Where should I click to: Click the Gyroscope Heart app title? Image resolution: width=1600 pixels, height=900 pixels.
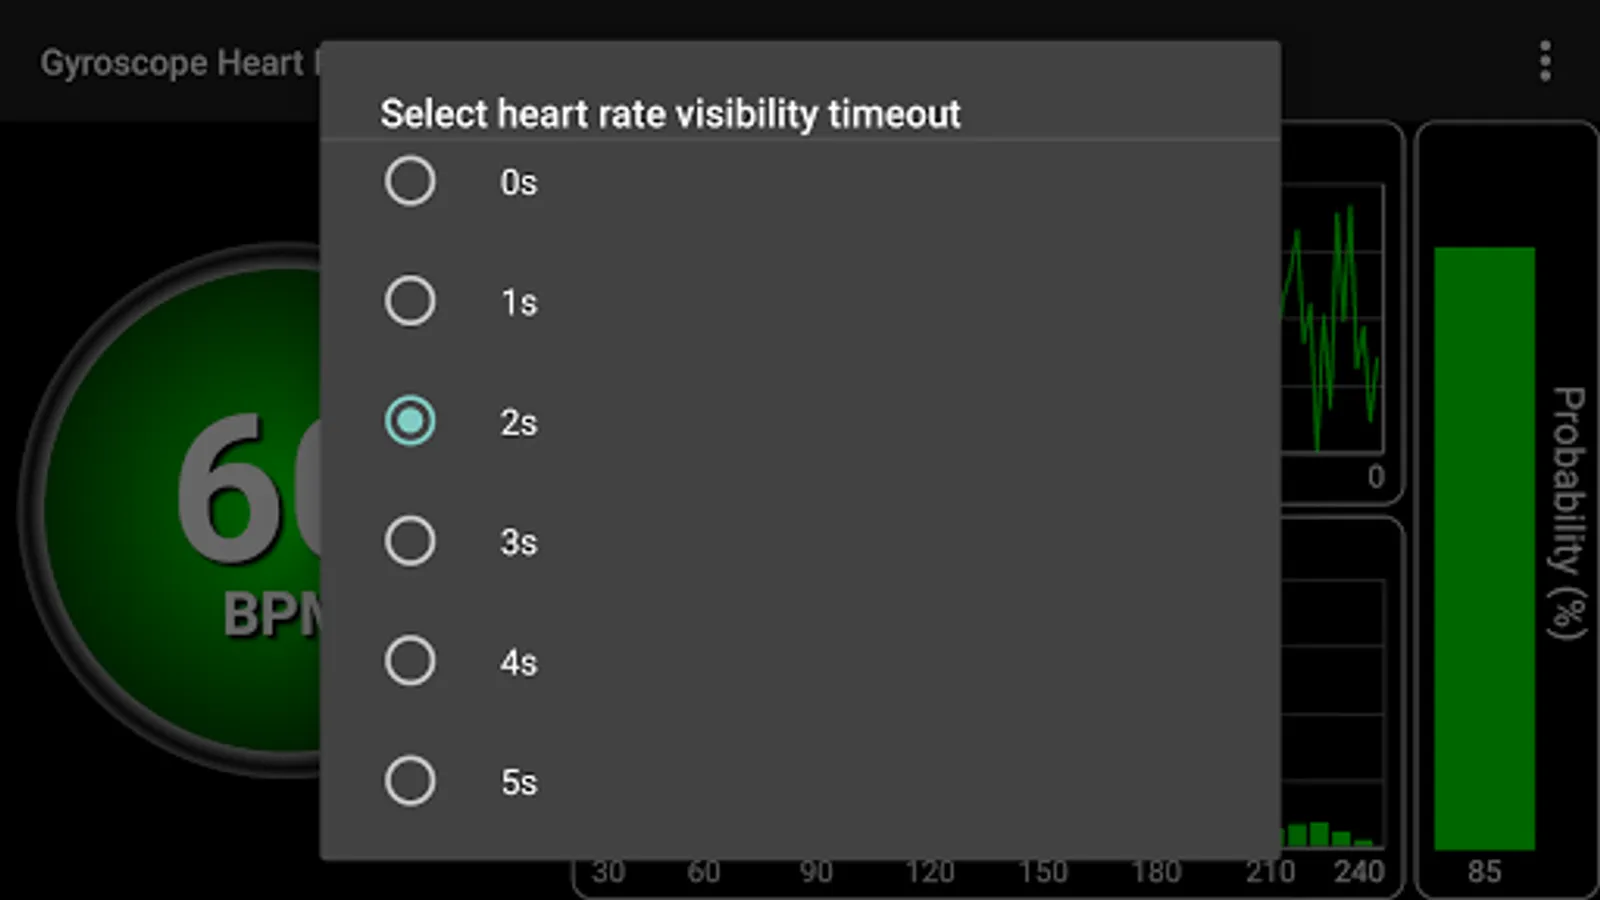[172, 63]
